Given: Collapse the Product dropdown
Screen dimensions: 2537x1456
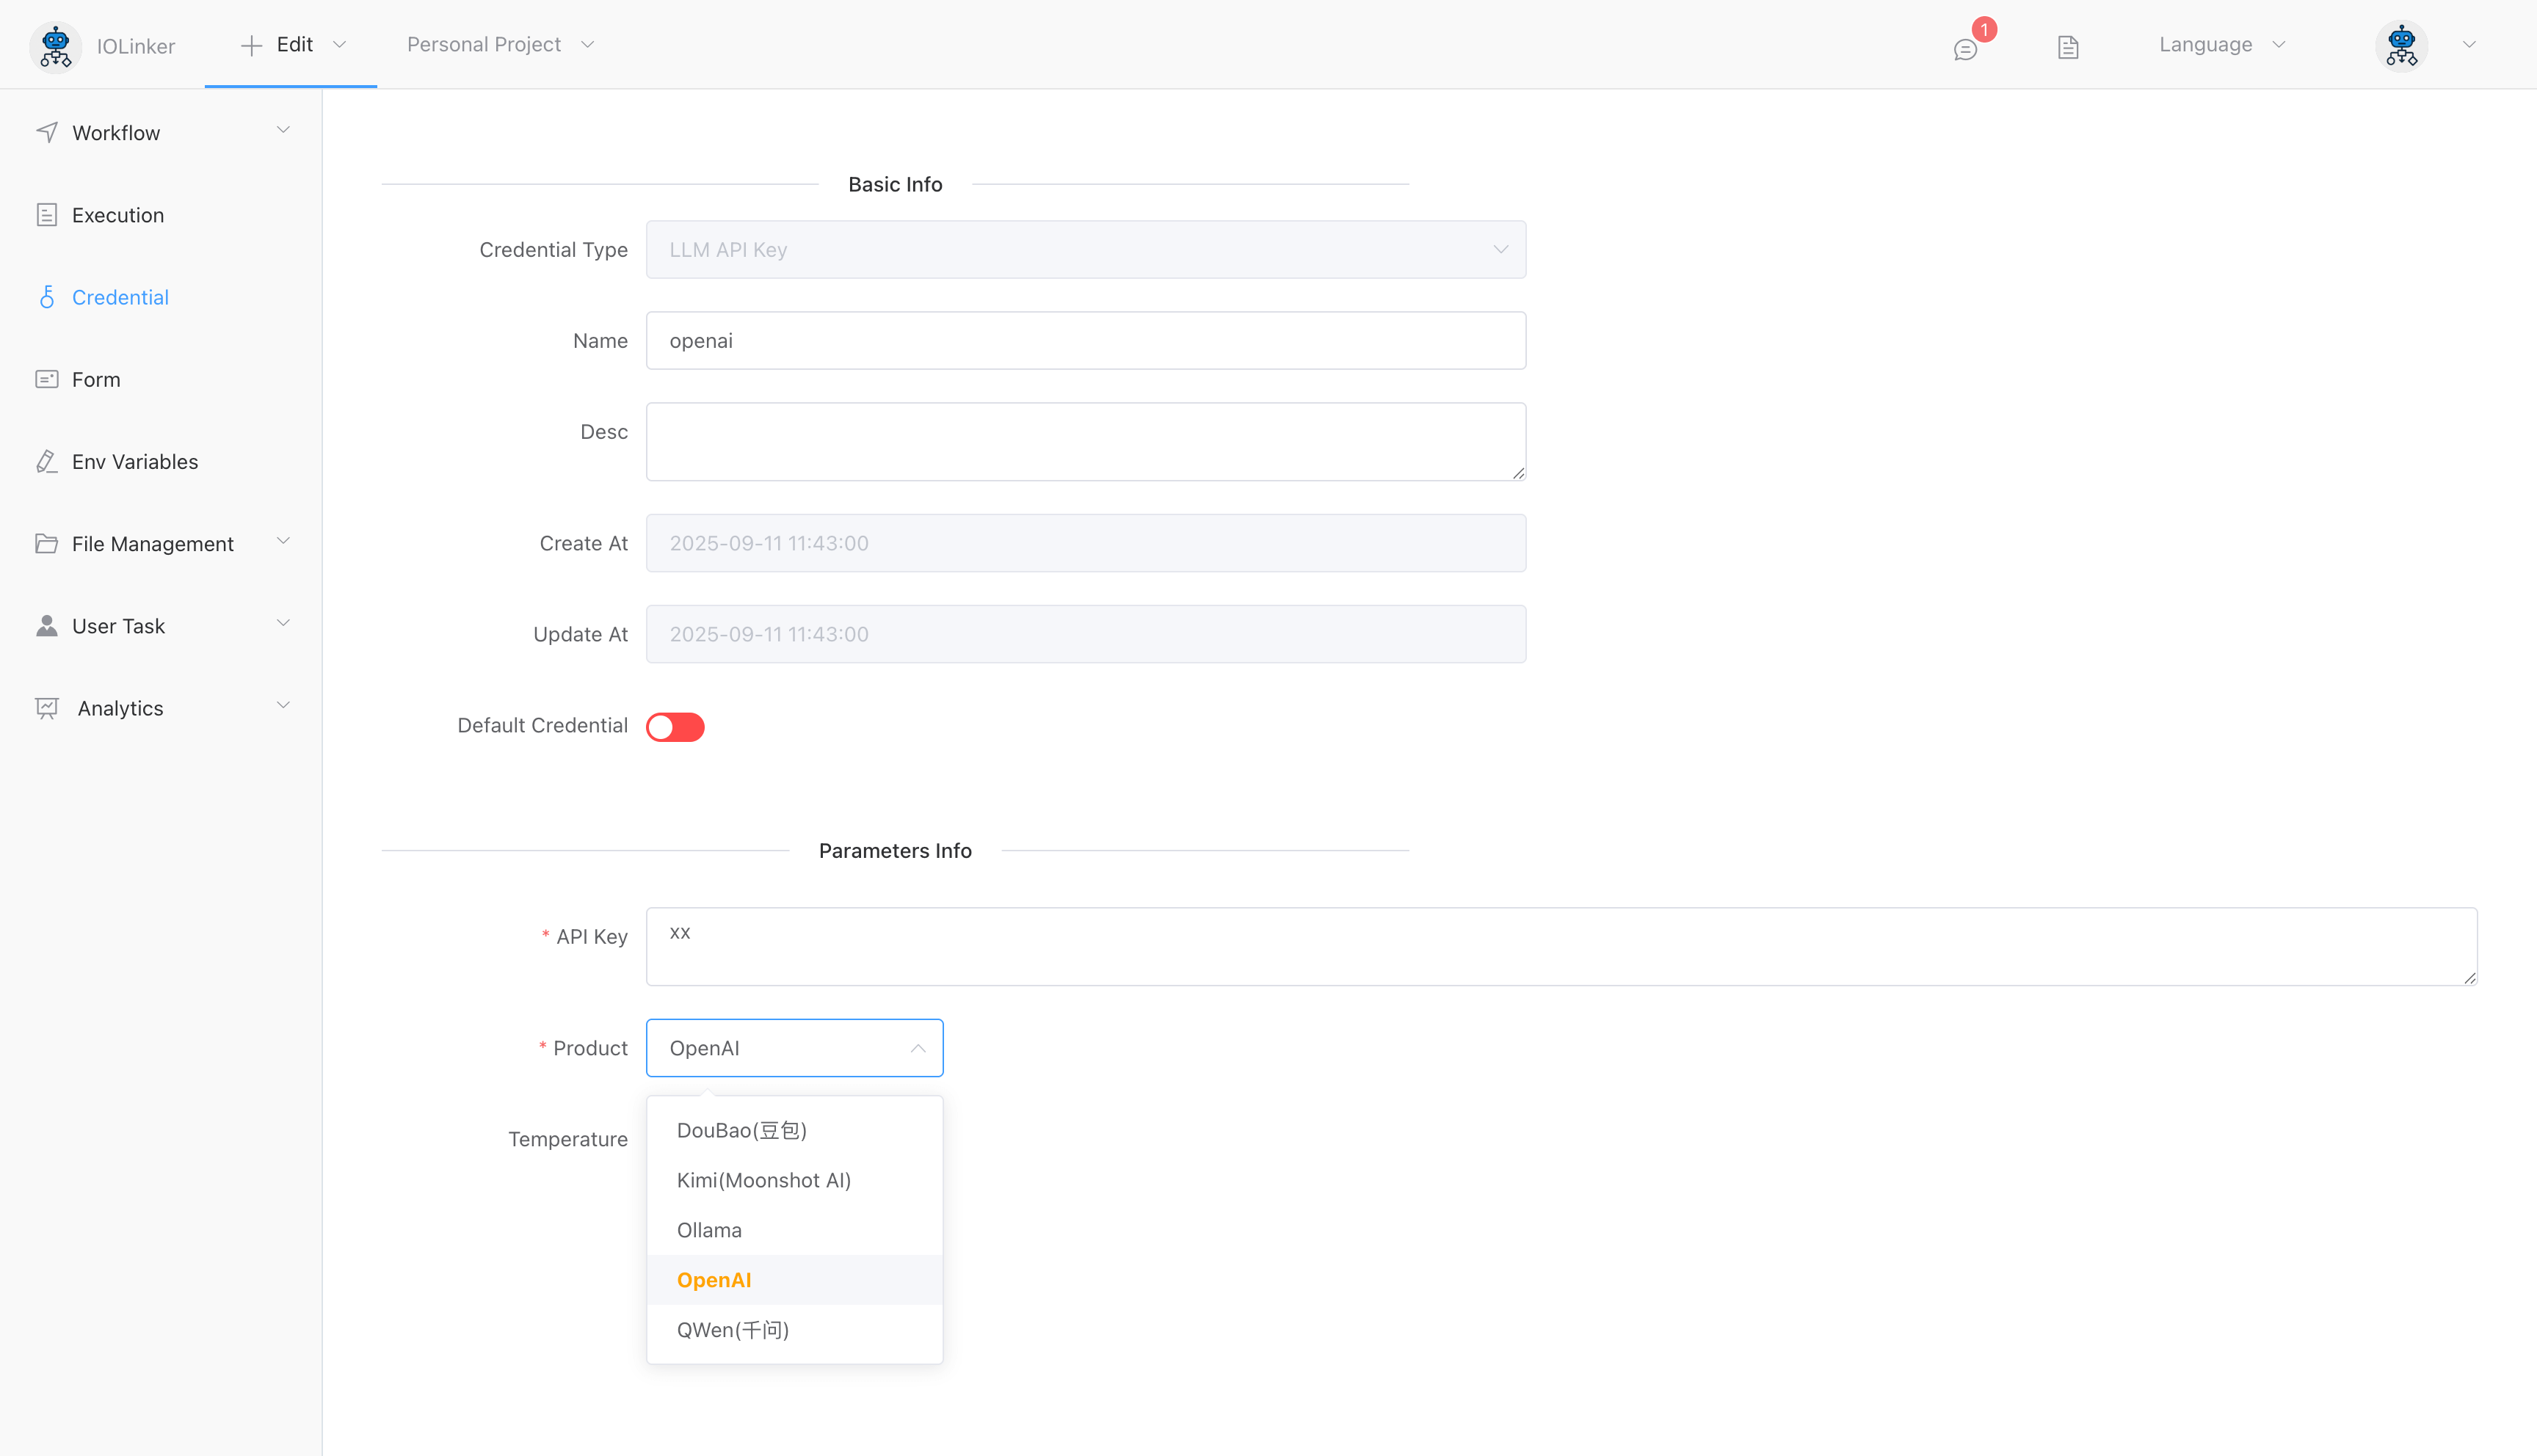Looking at the screenshot, I should [x=917, y=1048].
